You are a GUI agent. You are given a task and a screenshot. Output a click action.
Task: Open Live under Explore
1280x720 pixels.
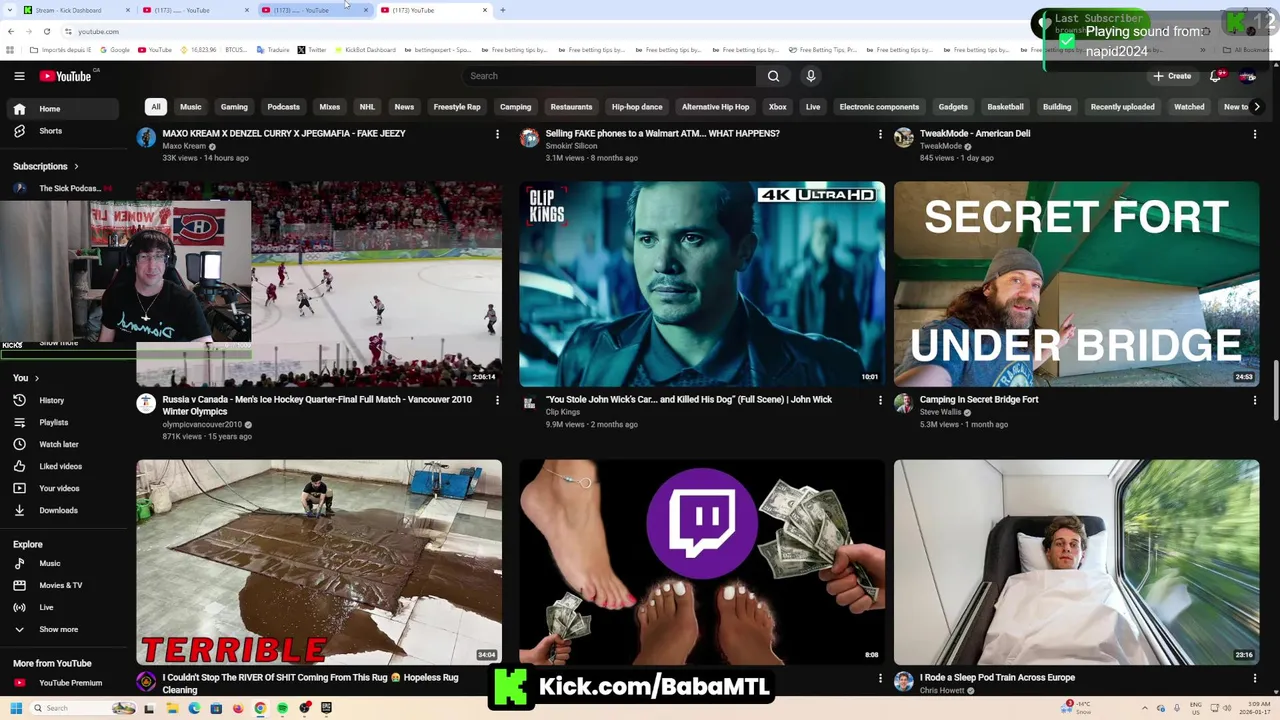coord(64,607)
